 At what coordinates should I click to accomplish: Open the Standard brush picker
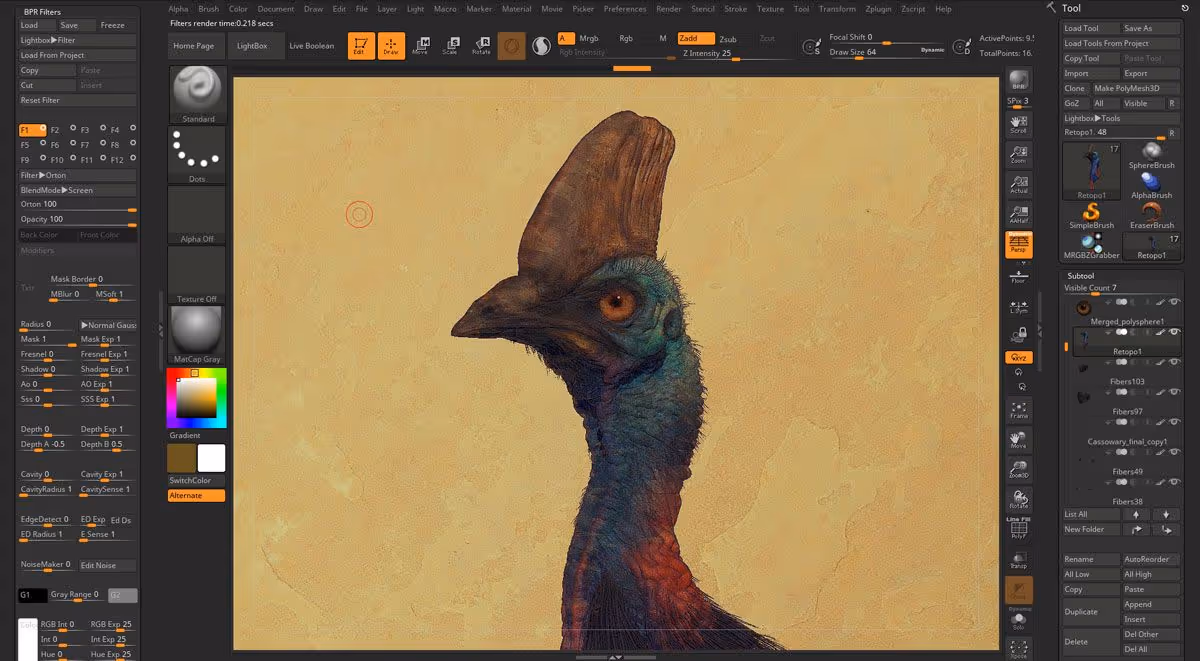pyautogui.click(x=197, y=95)
